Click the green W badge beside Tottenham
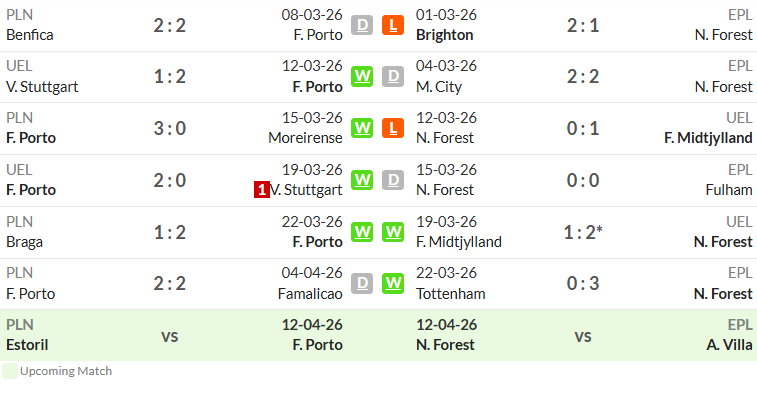 click(393, 283)
